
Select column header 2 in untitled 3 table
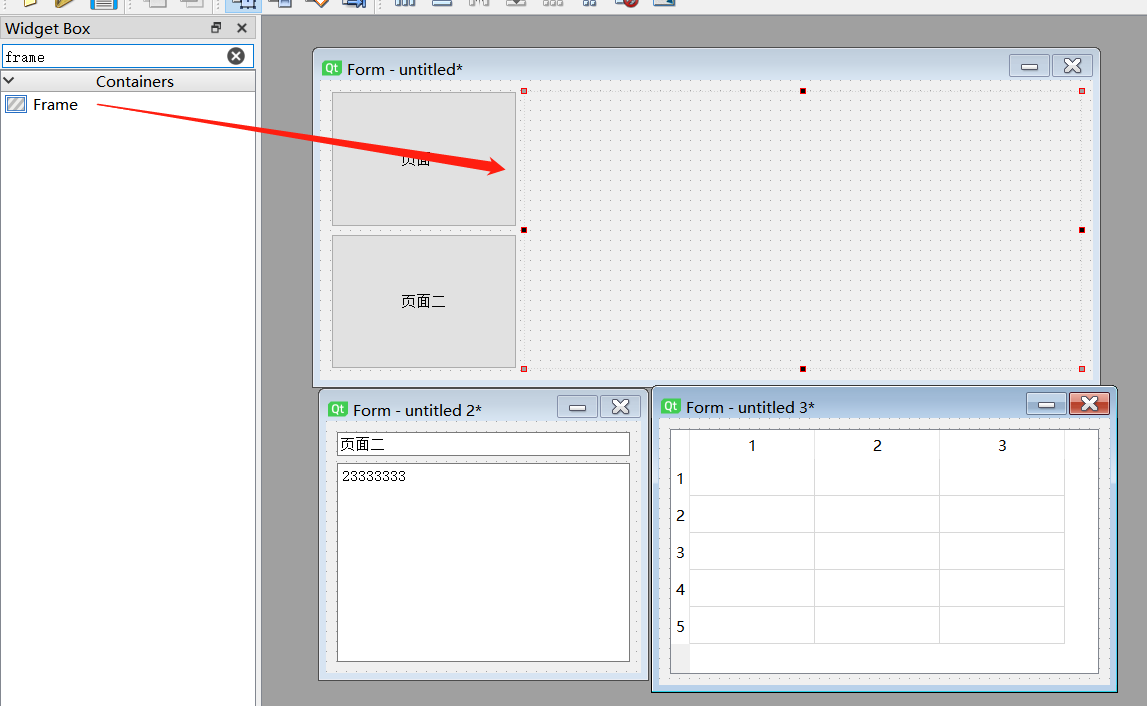point(877,446)
